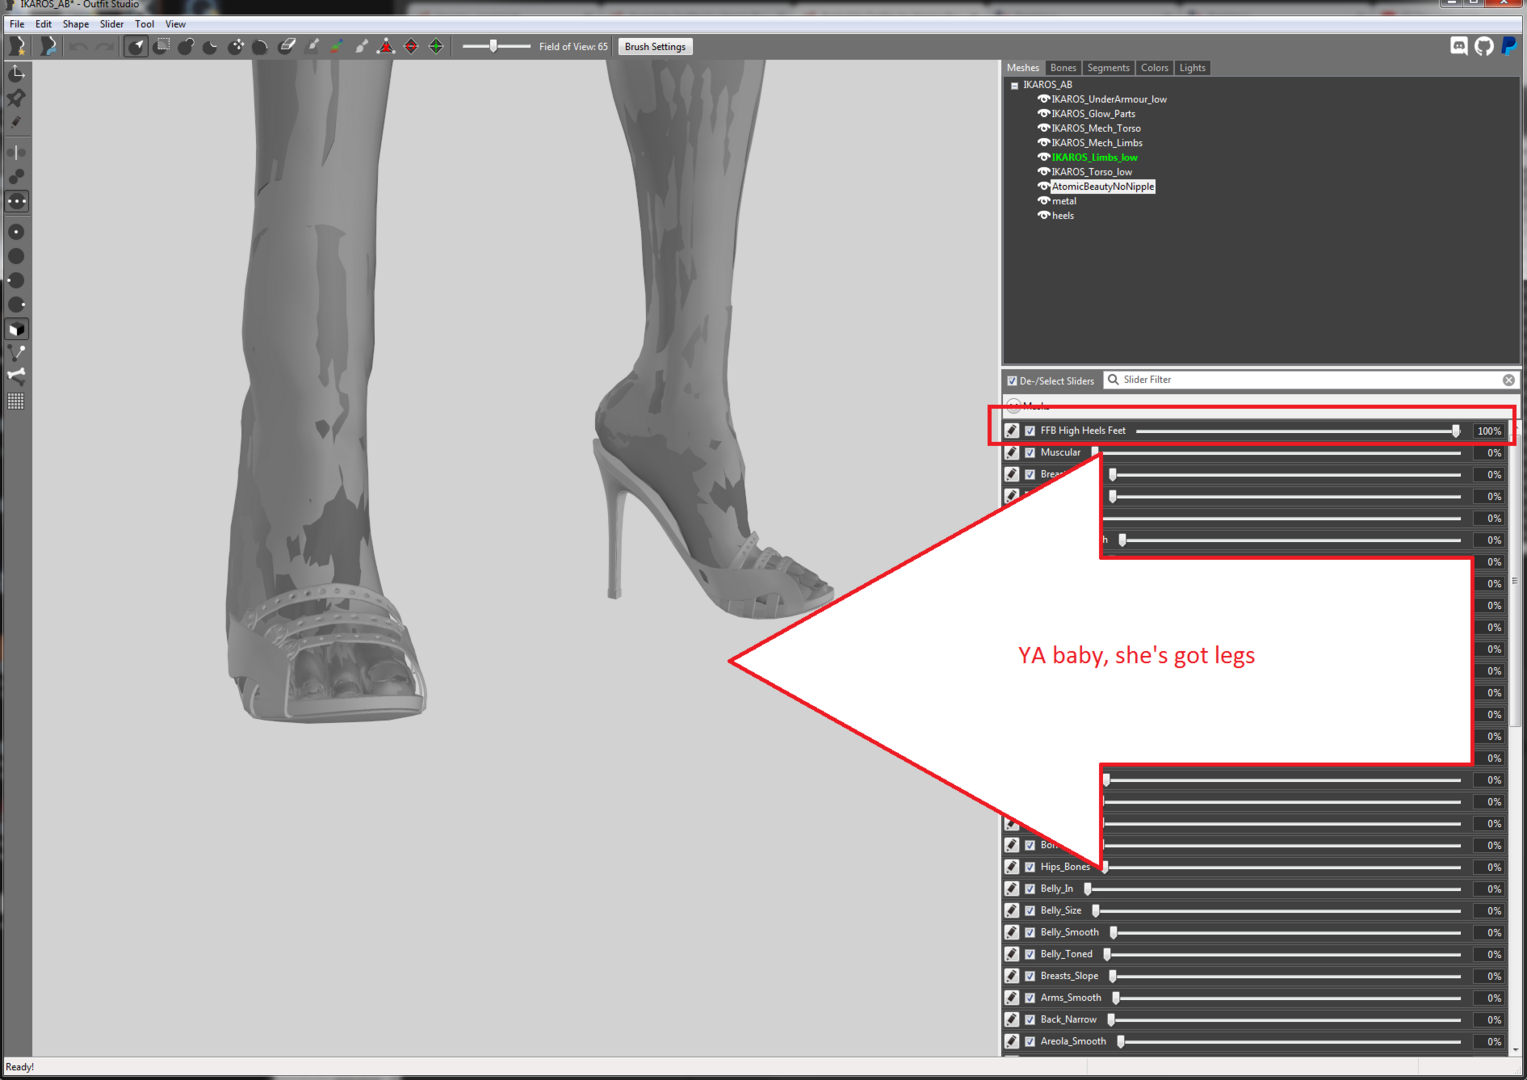Select the multicolored Color paint brush
The height and width of the screenshot is (1080, 1527).
coord(337,46)
